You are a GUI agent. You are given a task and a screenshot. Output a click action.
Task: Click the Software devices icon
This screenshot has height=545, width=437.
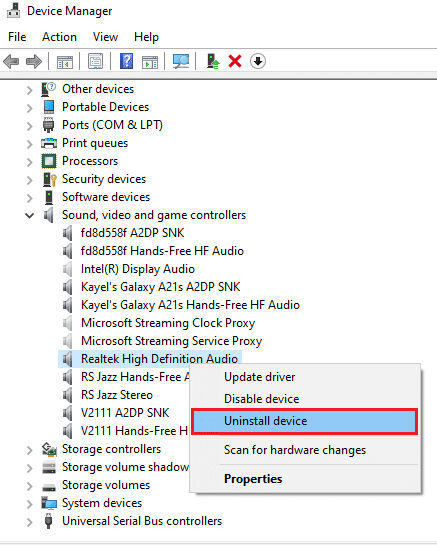click(x=49, y=197)
